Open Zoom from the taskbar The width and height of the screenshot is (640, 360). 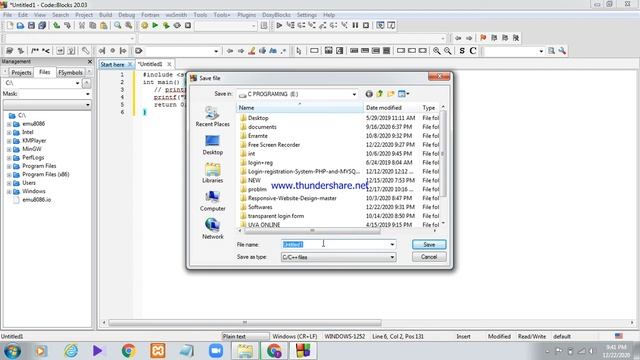coord(216,351)
